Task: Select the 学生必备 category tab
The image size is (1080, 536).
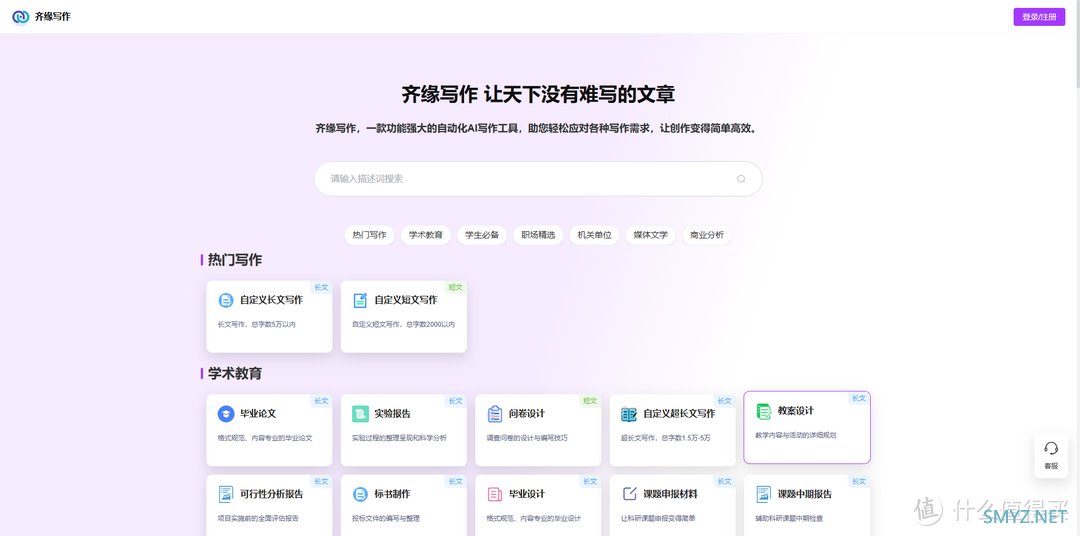Action: click(x=482, y=235)
